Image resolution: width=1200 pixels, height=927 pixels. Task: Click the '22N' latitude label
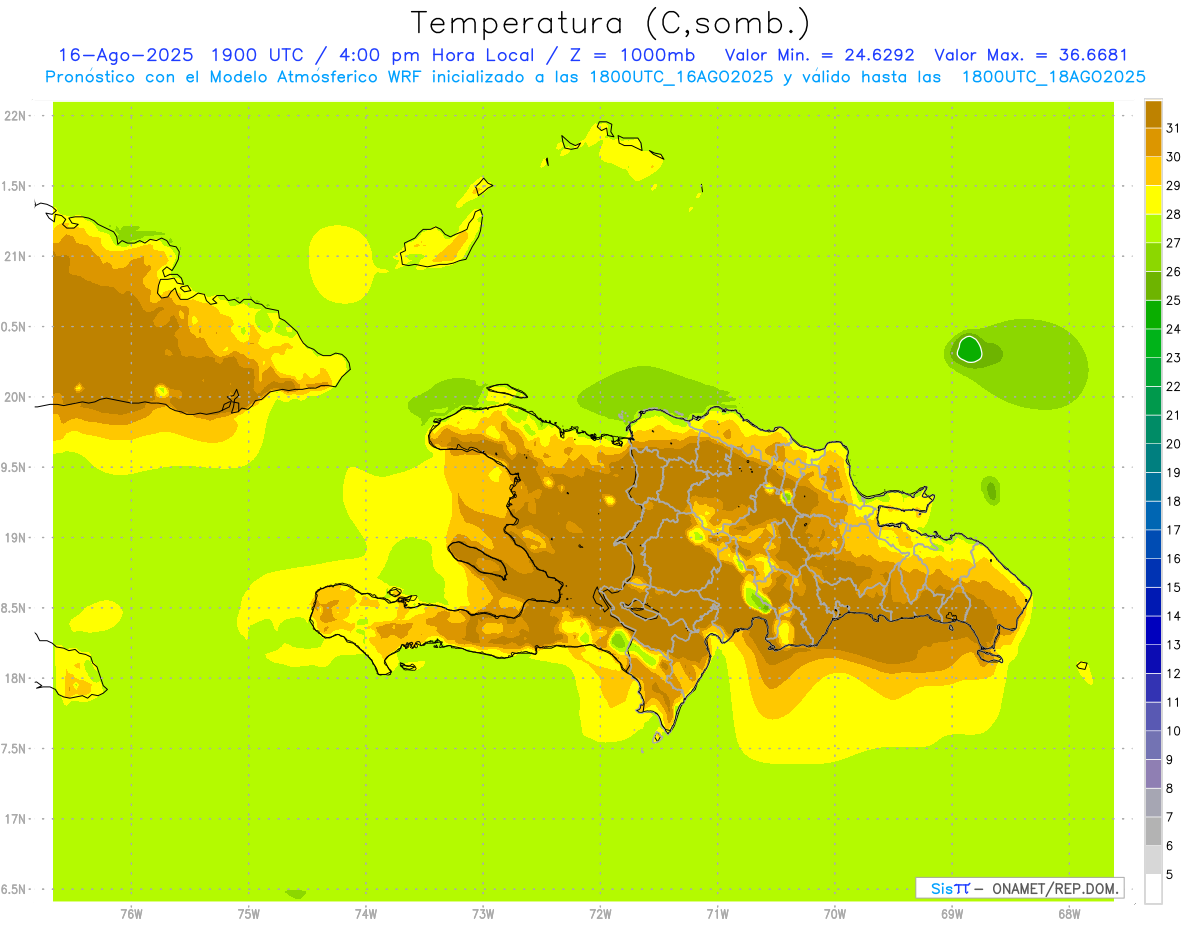15,115
